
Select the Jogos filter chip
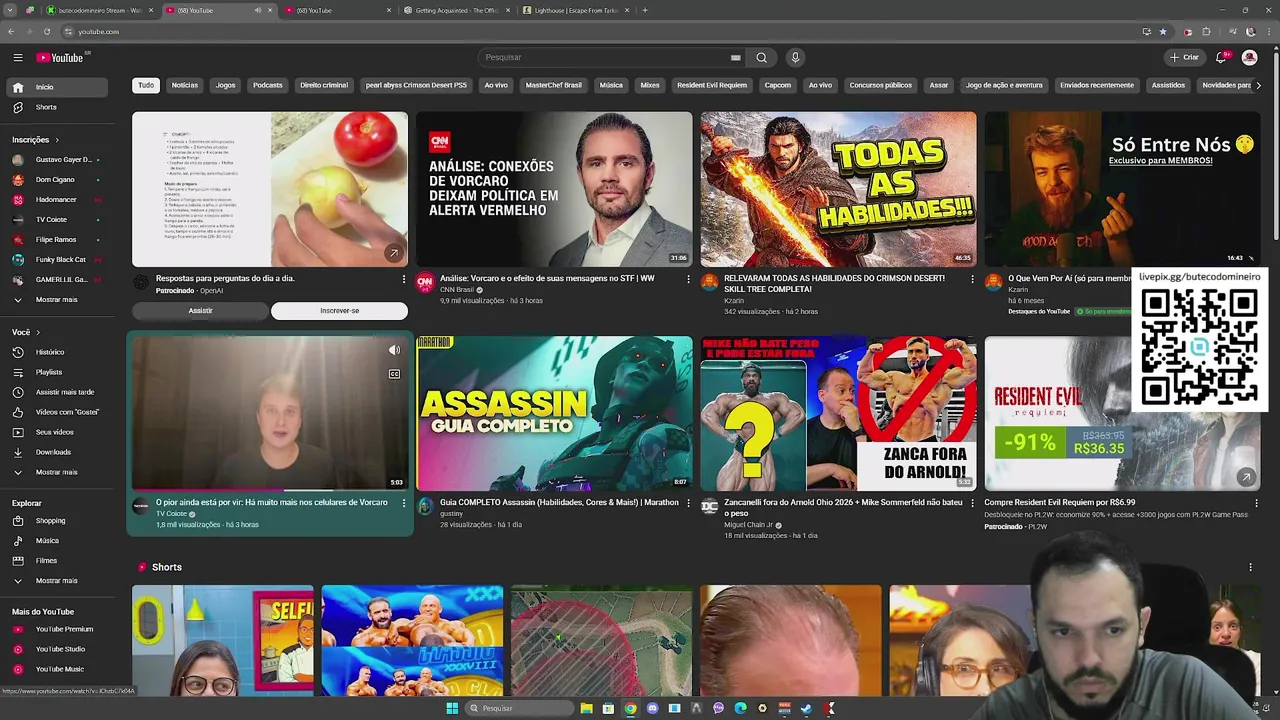(226, 85)
